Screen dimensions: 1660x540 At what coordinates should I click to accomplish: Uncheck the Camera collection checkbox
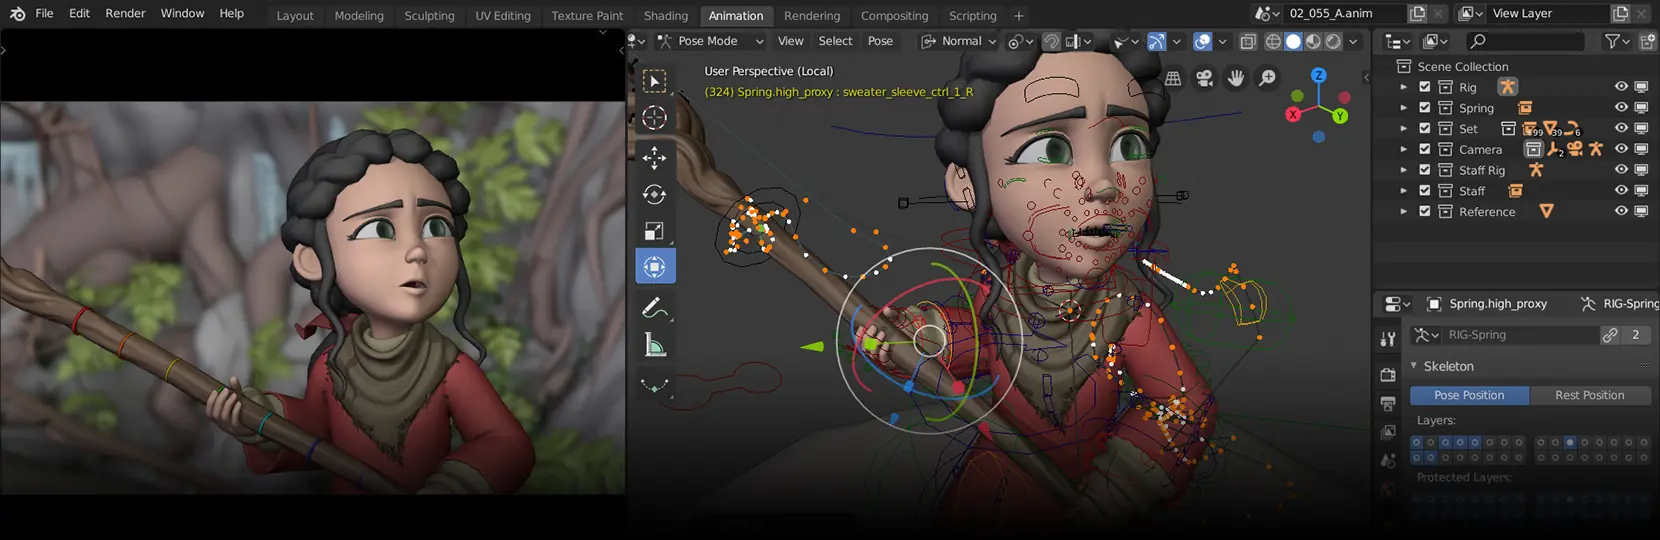pos(1425,149)
